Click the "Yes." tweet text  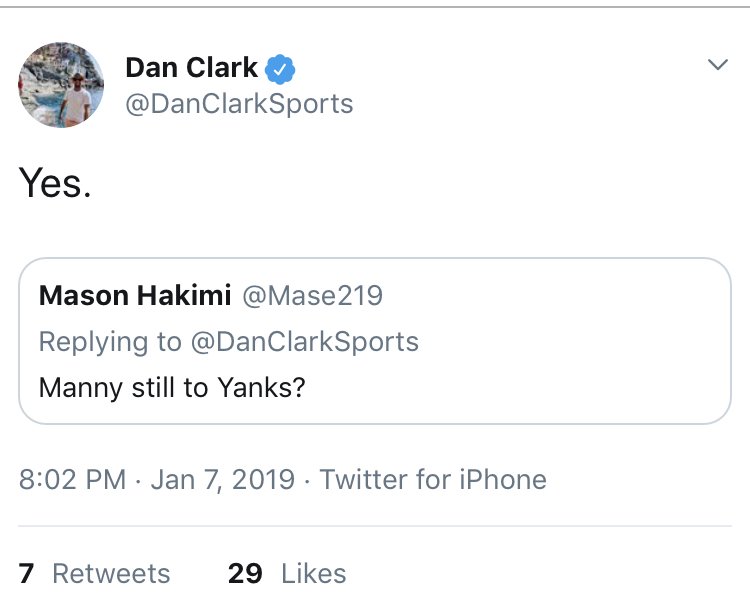(x=55, y=183)
